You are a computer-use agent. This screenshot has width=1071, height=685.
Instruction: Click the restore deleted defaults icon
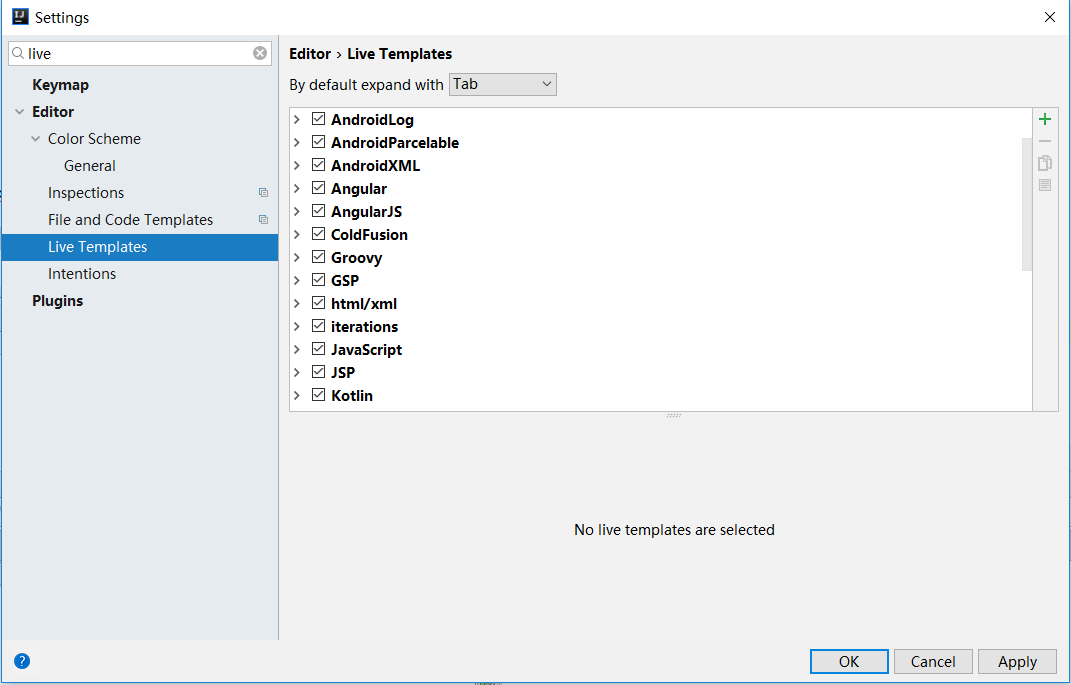point(1044,185)
